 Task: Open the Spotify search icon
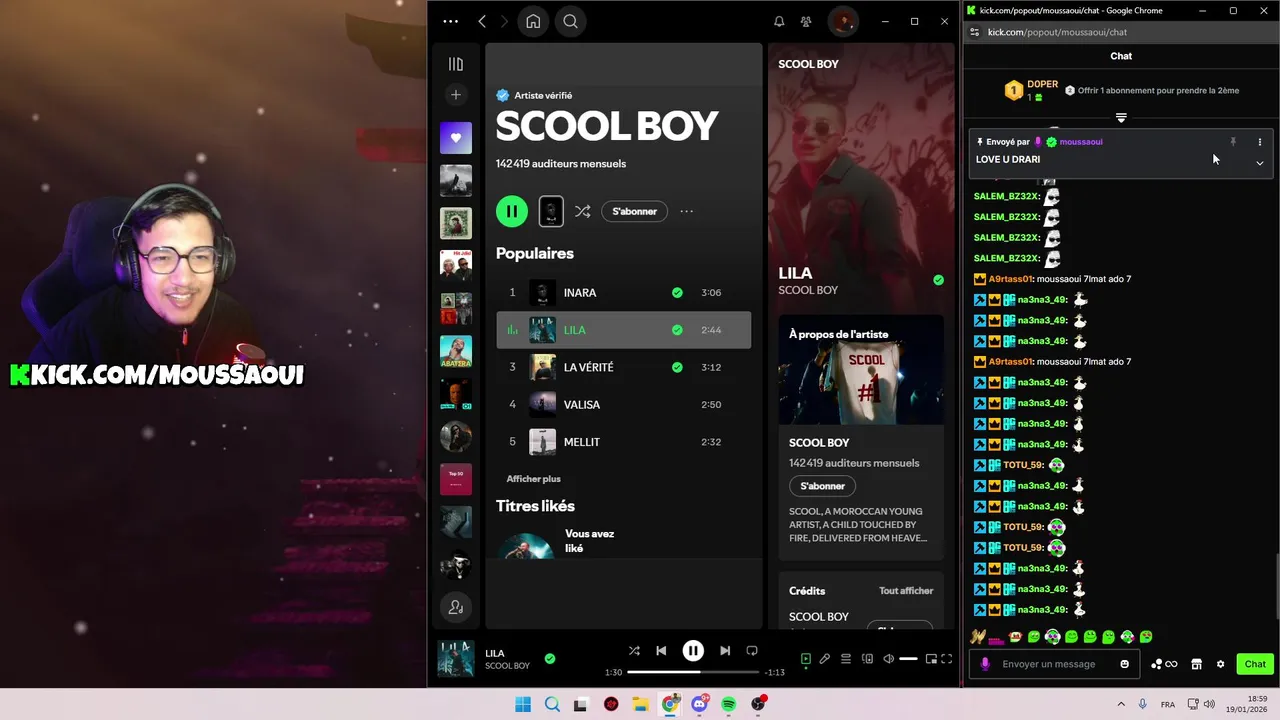(x=570, y=21)
